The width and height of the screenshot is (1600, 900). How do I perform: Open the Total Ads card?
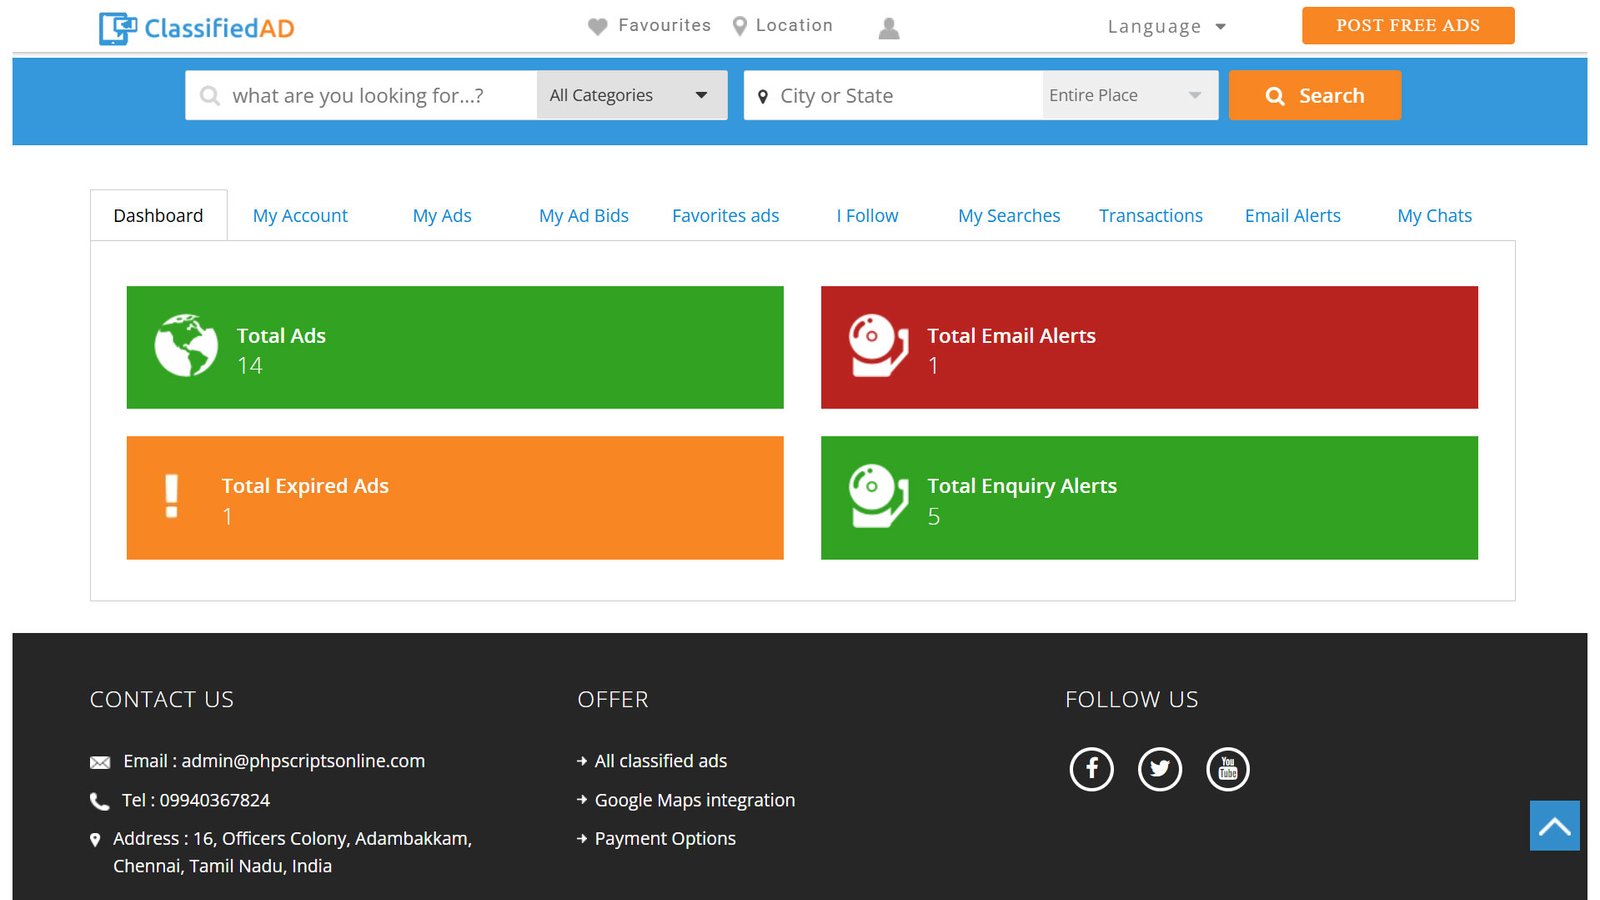pyautogui.click(x=455, y=347)
